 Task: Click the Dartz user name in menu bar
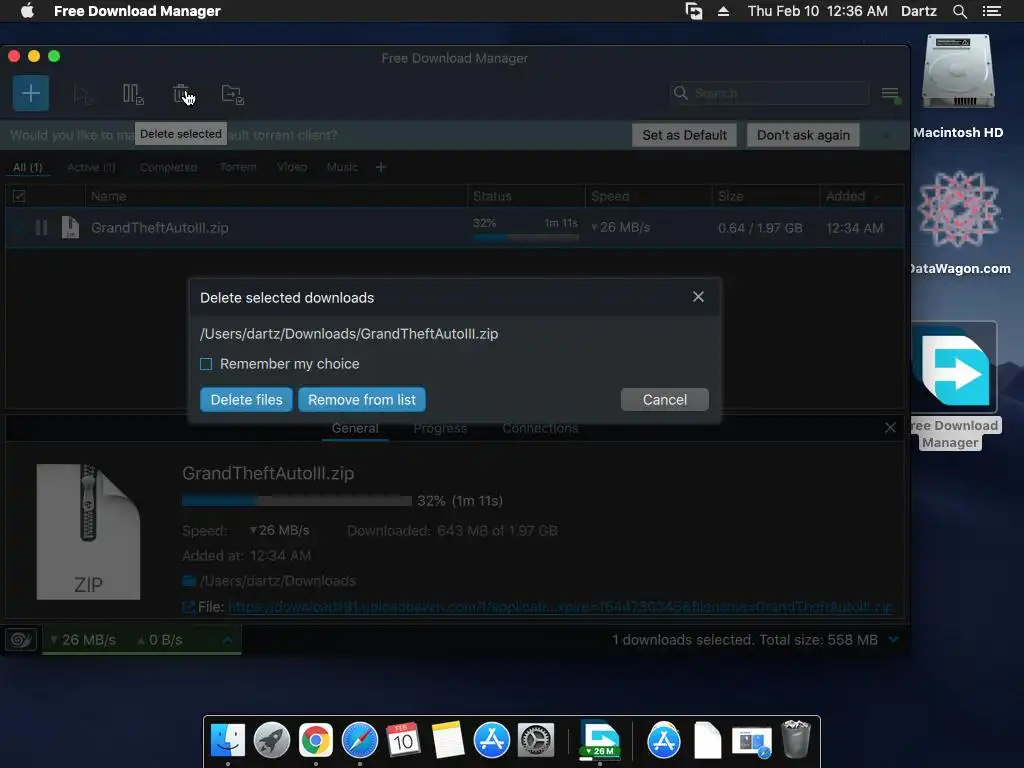point(918,11)
